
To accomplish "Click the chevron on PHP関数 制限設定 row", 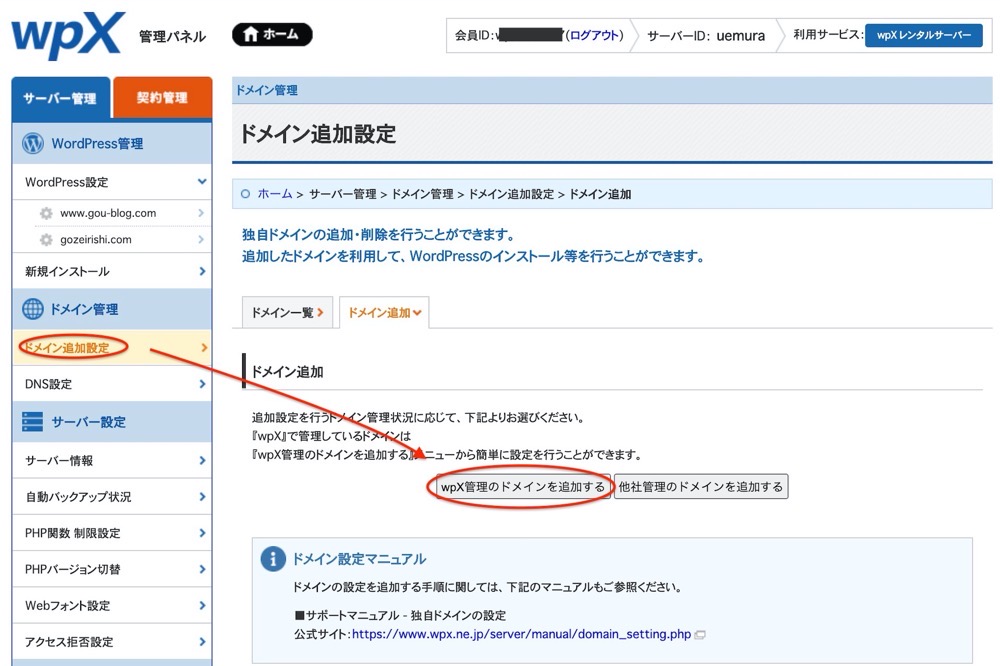I will click(x=202, y=533).
